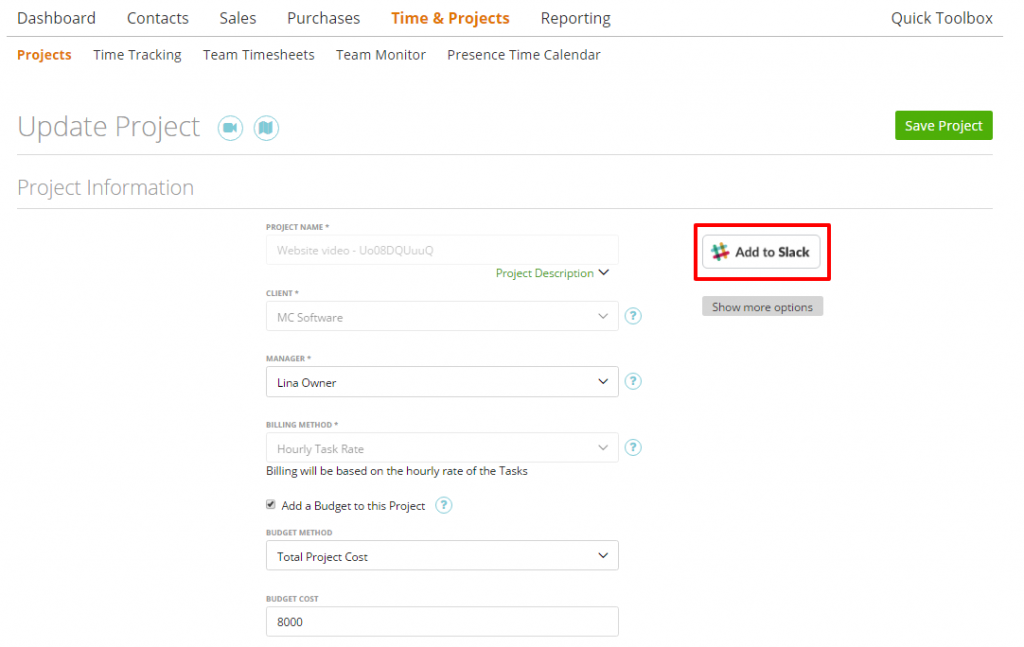1024x647 pixels.
Task: Click the question mark next to Manager
Action: point(633,381)
